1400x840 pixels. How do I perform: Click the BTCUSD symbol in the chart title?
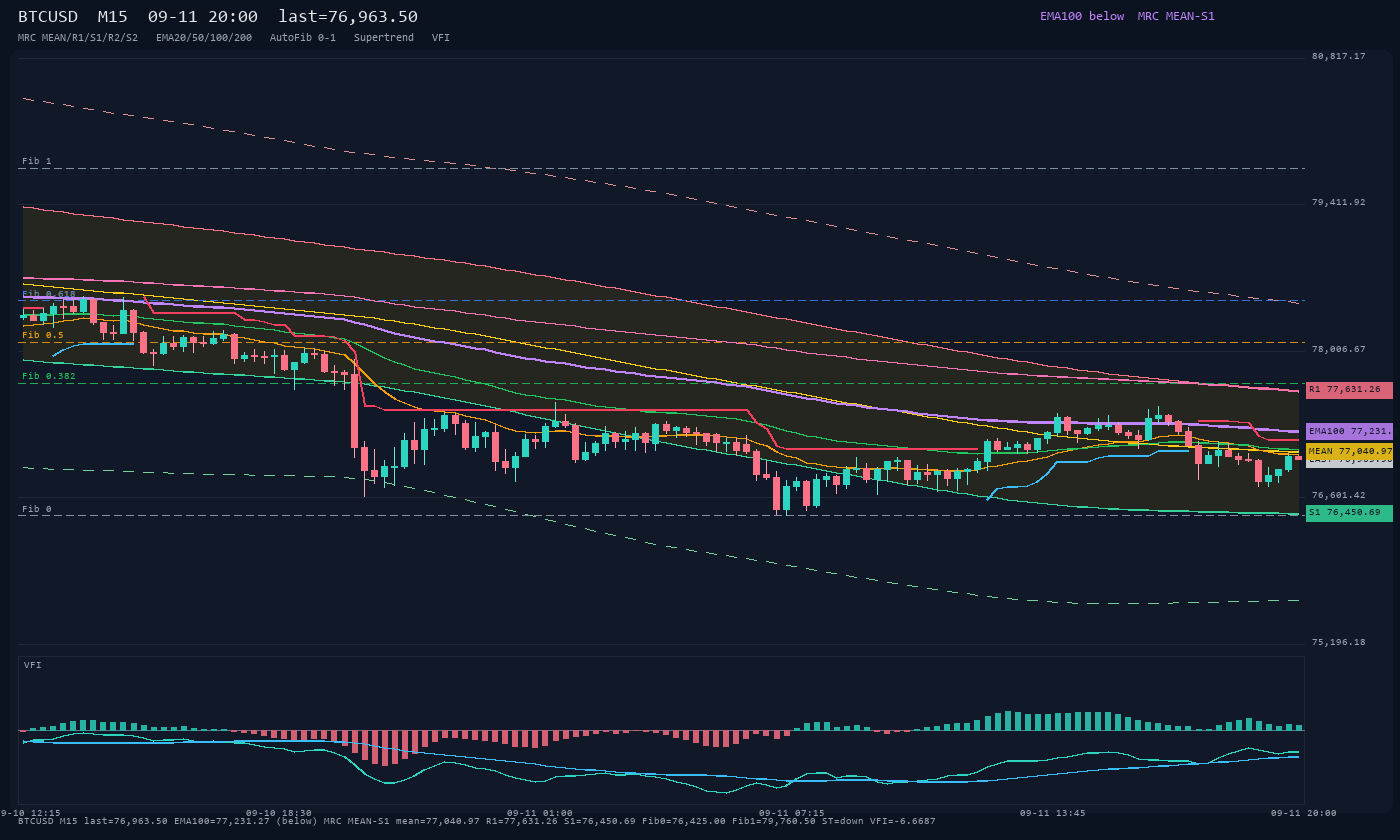pos(48,17)
